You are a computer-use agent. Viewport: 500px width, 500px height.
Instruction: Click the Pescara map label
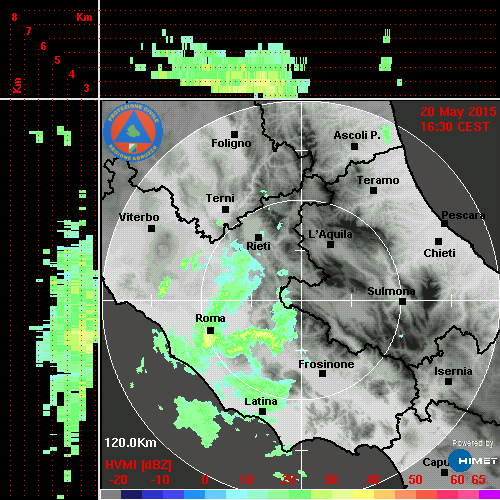tap(463, 215)
